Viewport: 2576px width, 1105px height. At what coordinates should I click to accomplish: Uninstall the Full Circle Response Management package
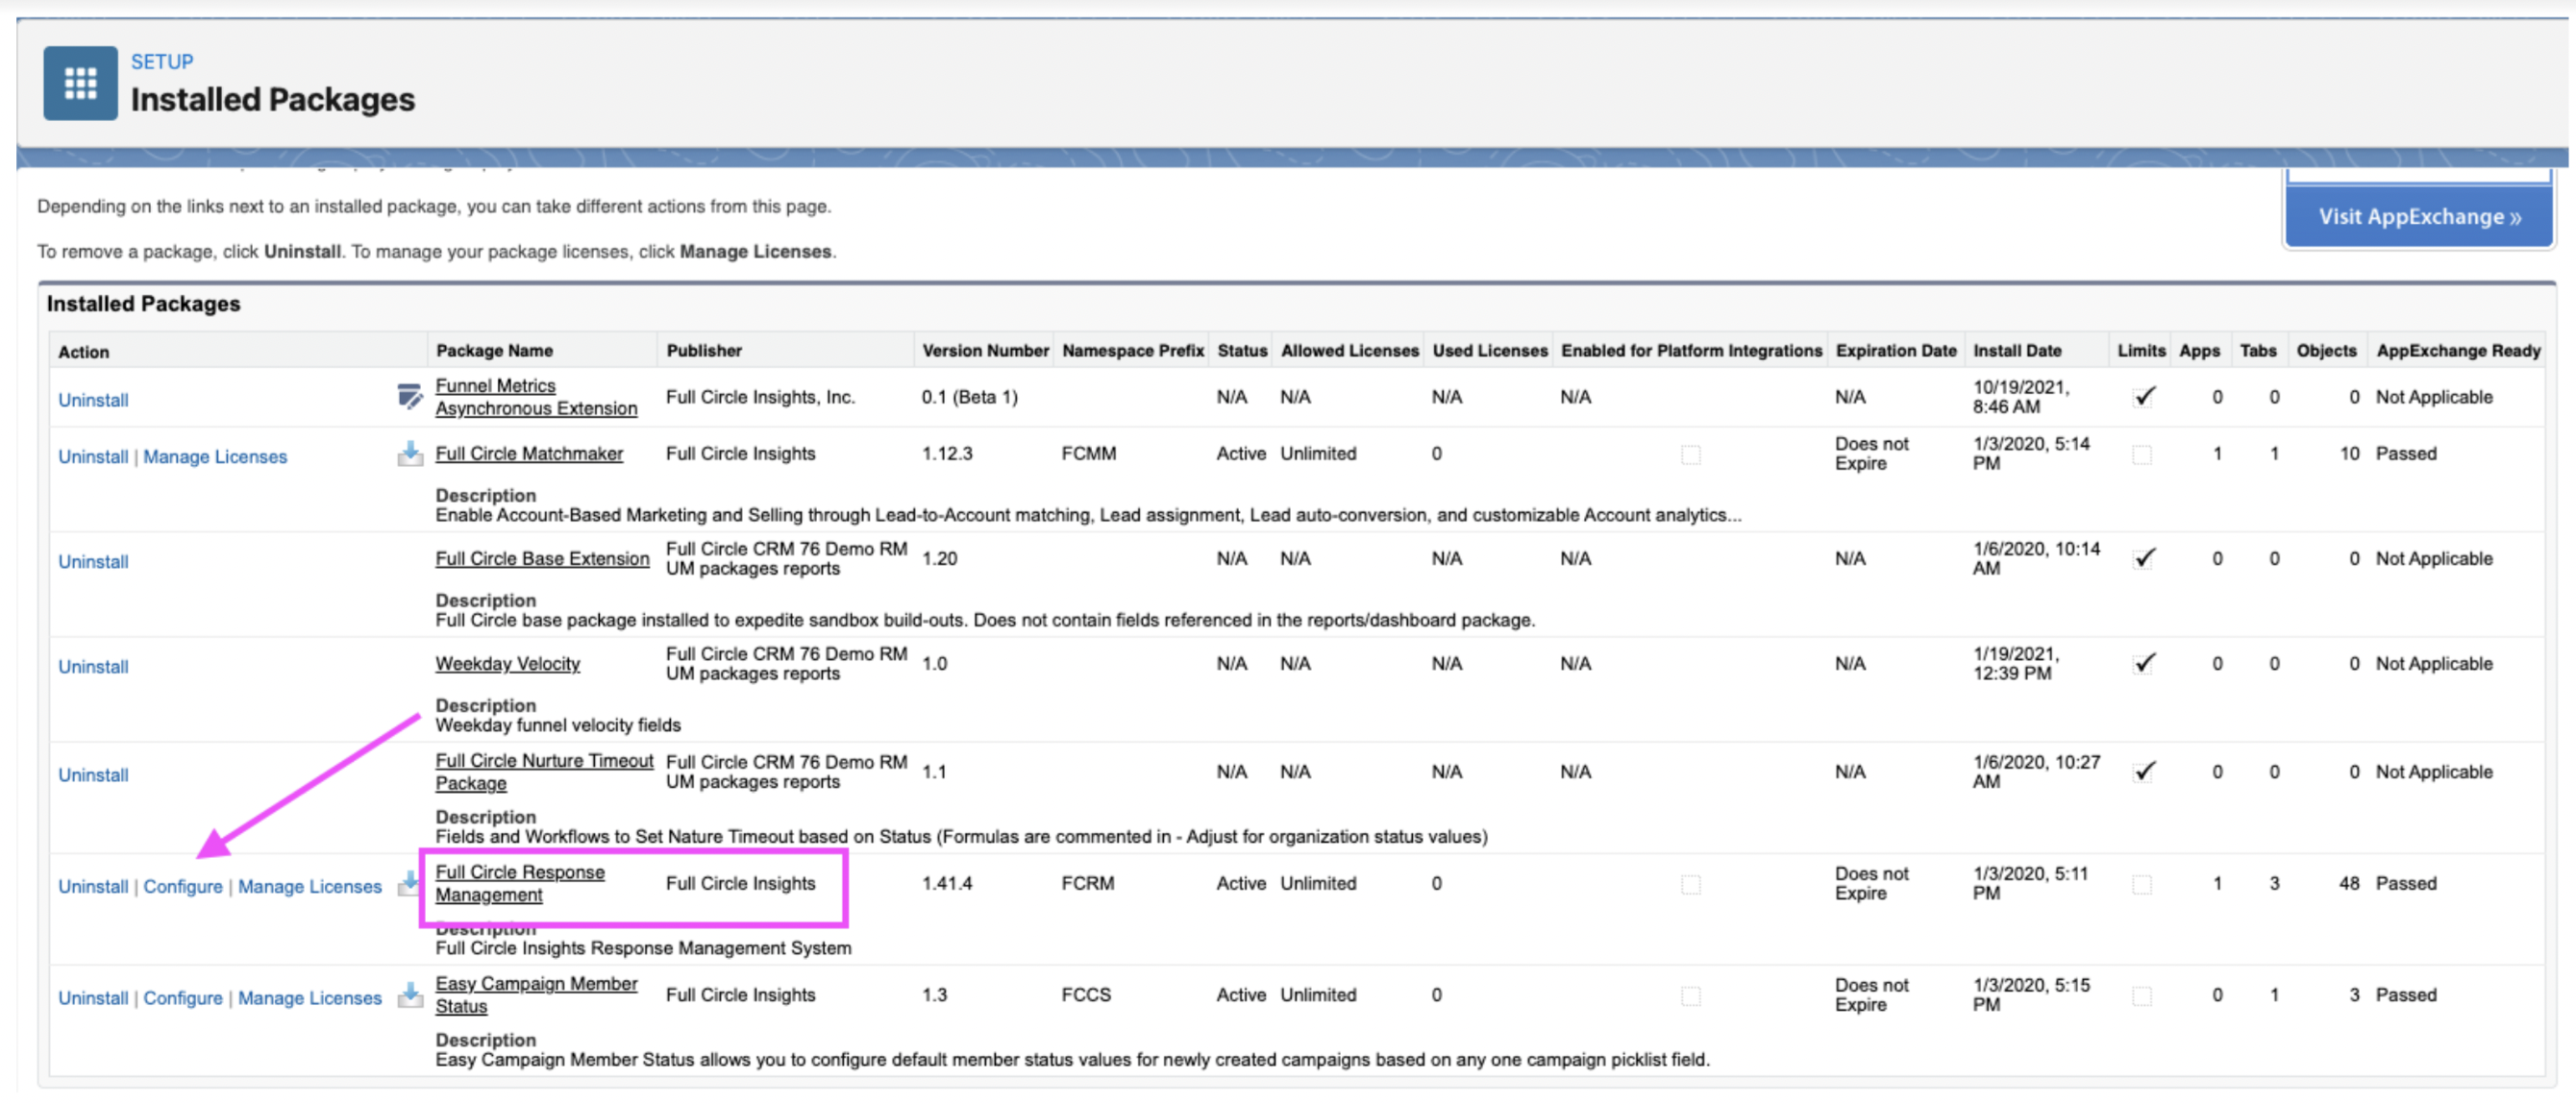[93, 887]
